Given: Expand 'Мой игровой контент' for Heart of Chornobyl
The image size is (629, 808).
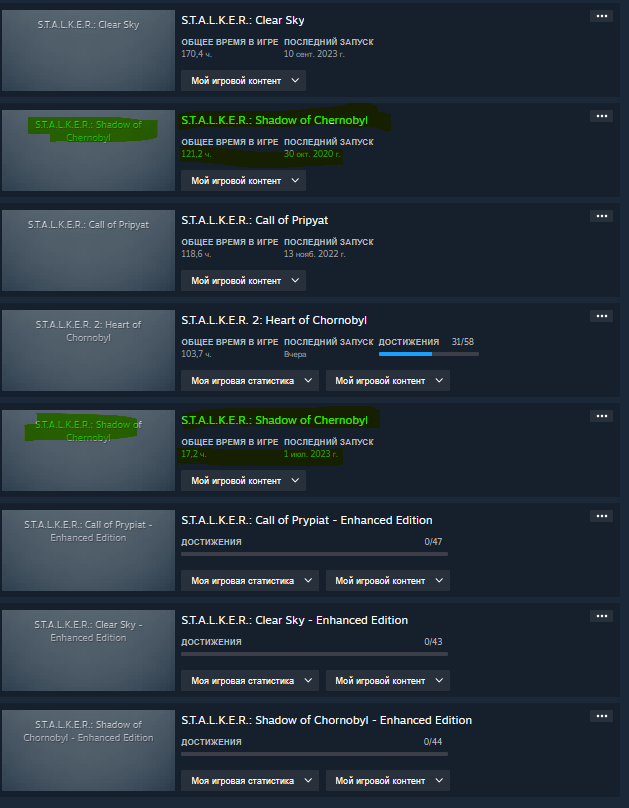Looking at the screenshot, I should click(x=388, y=381).
